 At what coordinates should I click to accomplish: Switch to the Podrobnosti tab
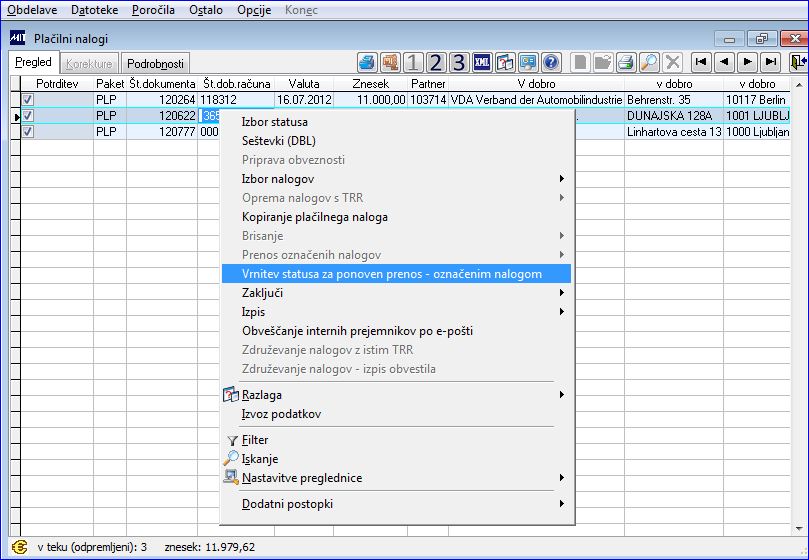tap(155, 63)
